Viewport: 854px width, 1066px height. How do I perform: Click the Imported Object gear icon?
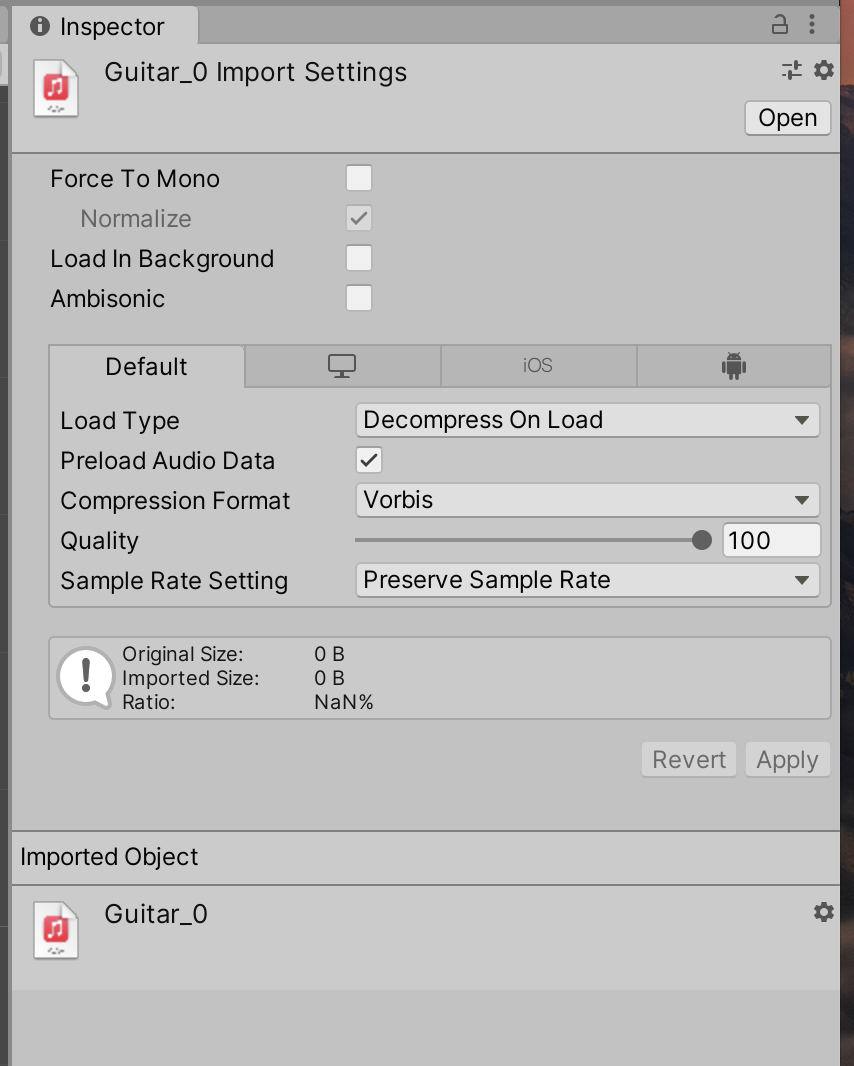pyautogui.click(x=823, y=912)
